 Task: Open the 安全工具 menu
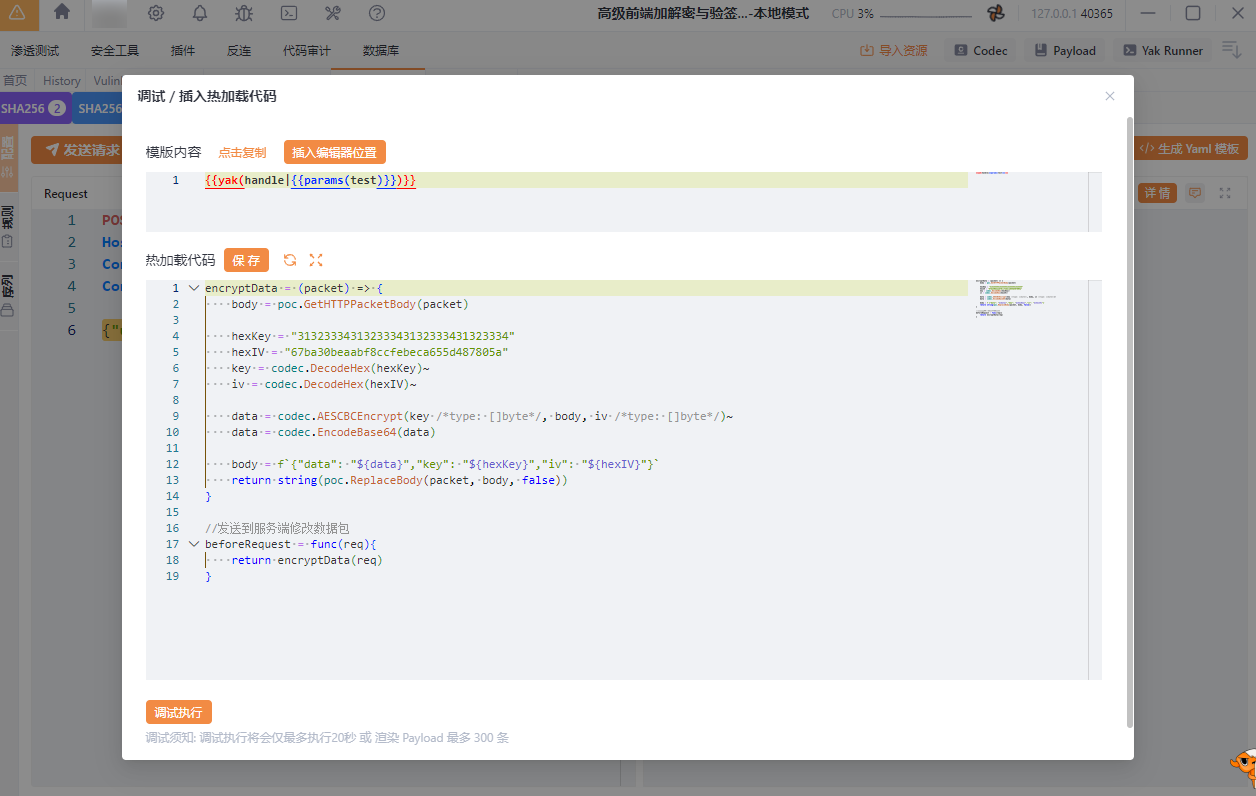(x=115, y=50)
